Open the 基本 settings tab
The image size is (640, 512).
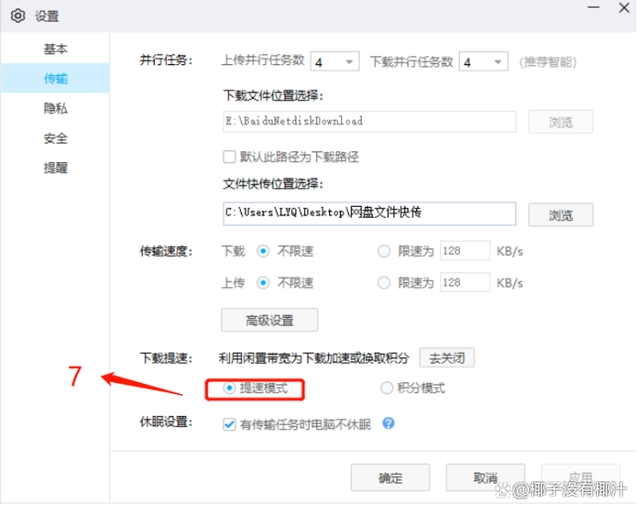[56, 49]
